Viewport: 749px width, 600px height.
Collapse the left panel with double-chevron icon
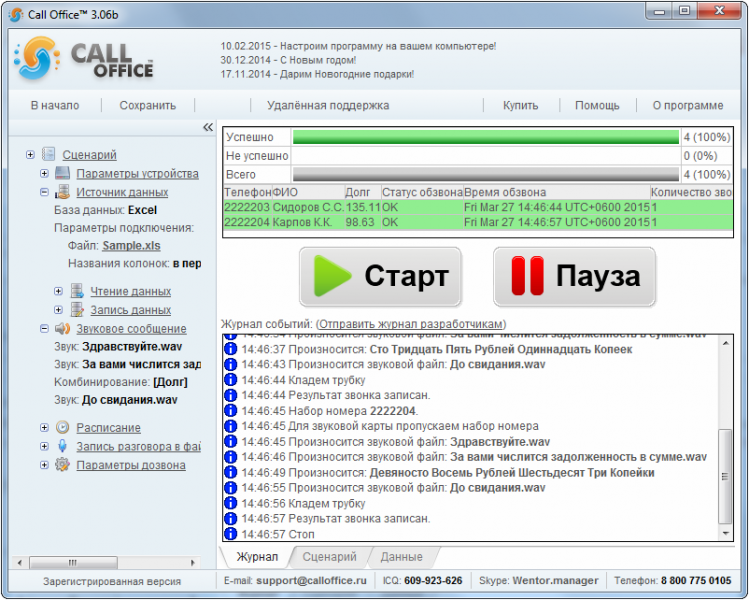208,127
